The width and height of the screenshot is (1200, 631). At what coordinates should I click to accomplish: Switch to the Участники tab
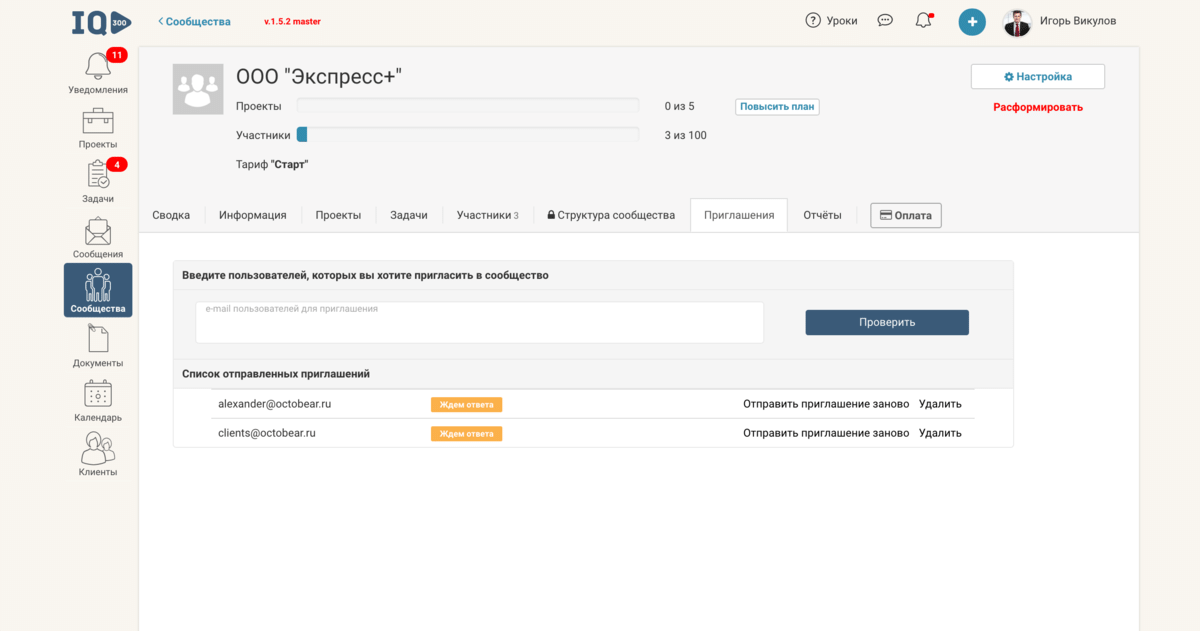coord(487,215)
